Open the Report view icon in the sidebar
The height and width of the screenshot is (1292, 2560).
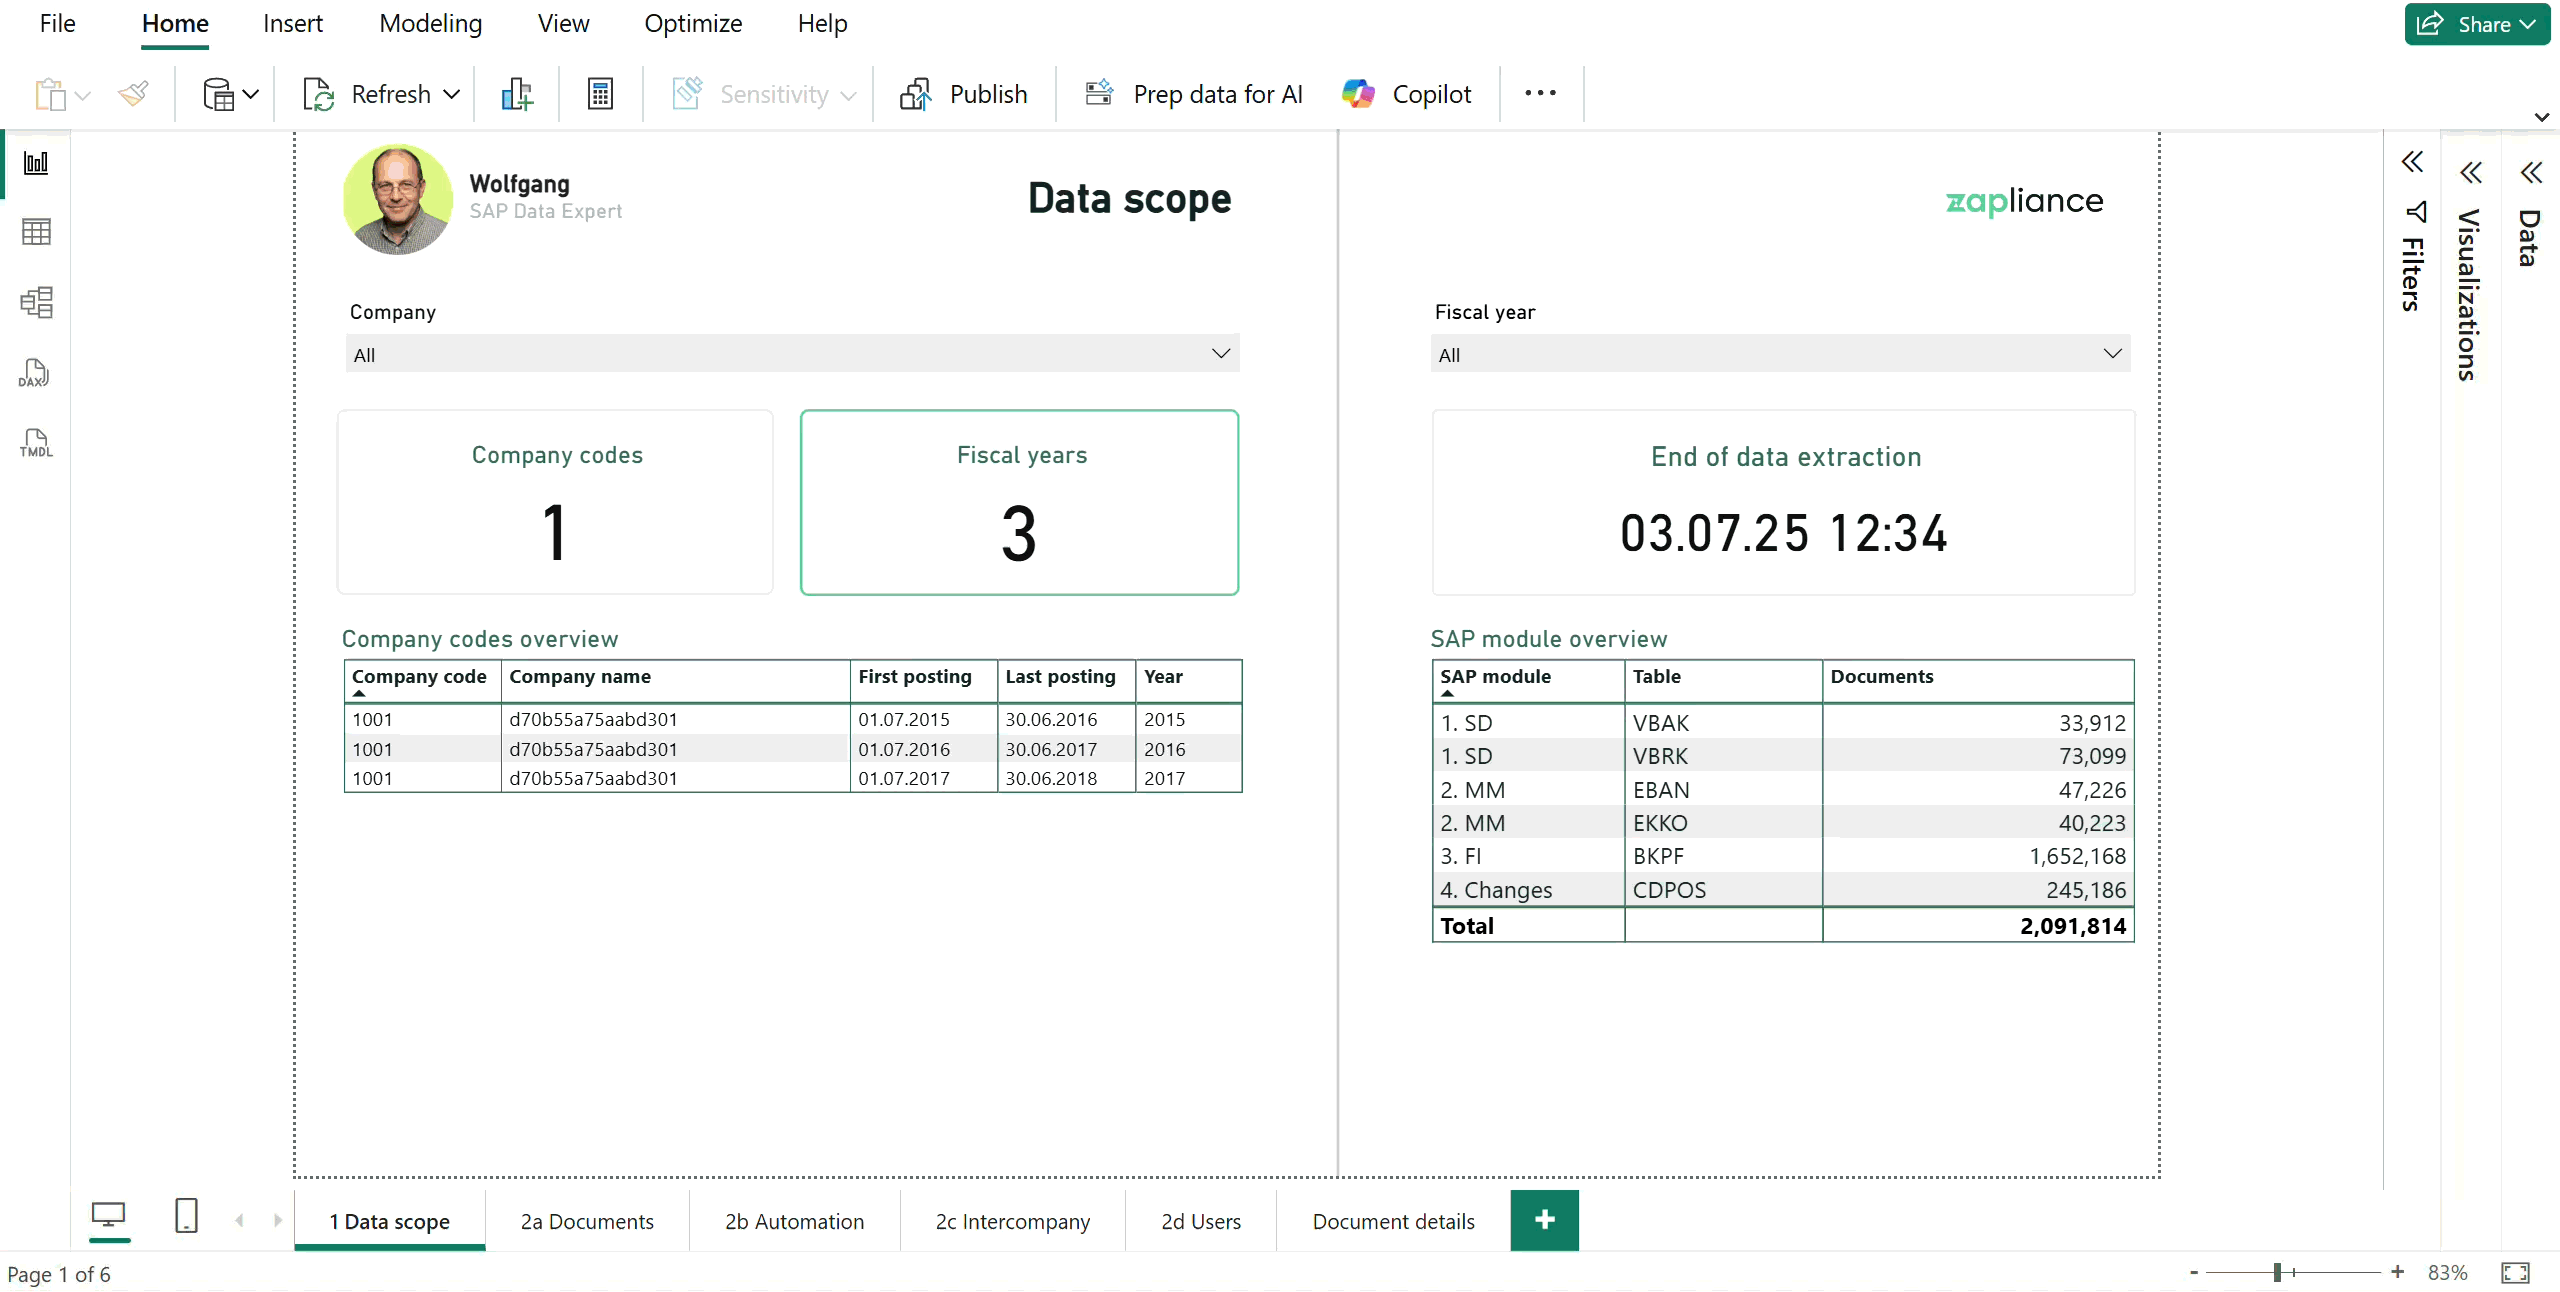(36, 163)
